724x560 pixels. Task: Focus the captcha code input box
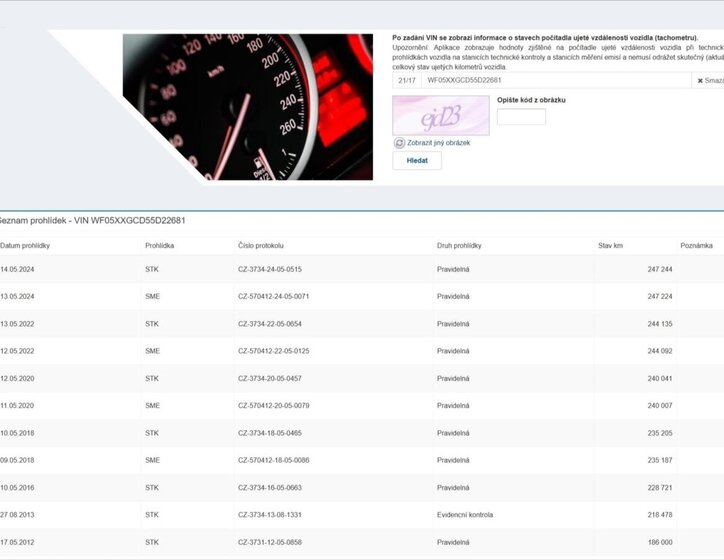521,117
